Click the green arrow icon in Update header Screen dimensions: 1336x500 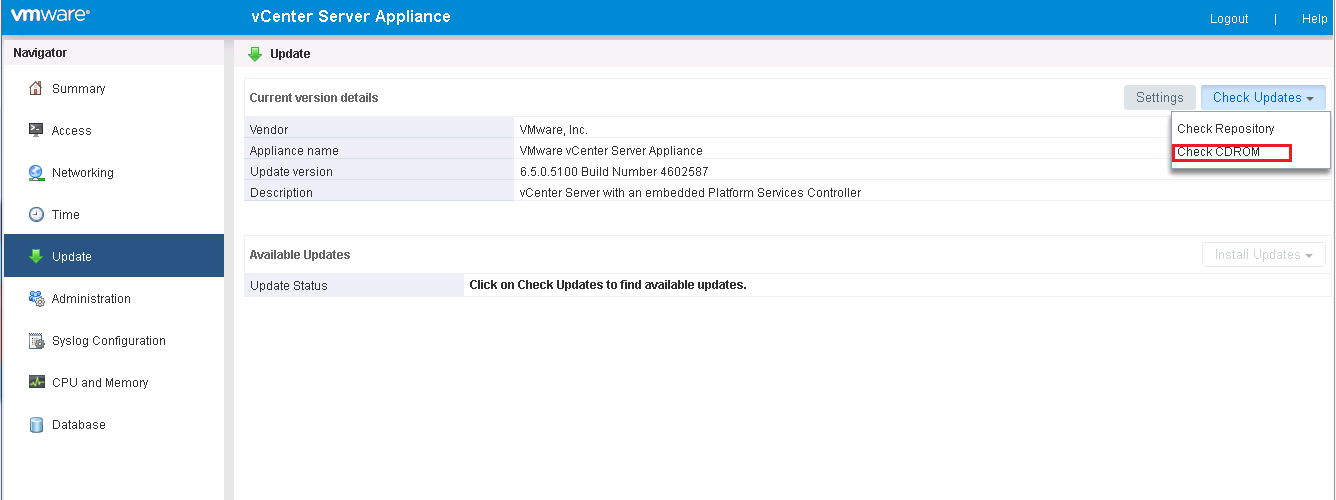click(x=255, y=54)
